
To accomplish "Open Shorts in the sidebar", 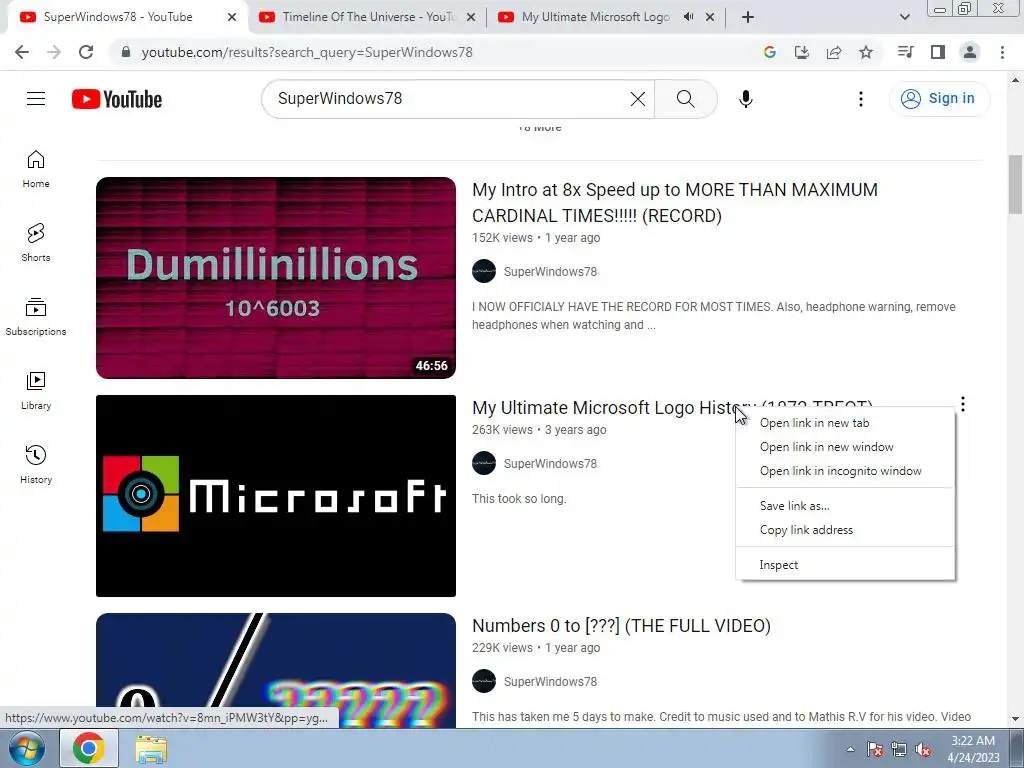I will click(x=36, y=243).
